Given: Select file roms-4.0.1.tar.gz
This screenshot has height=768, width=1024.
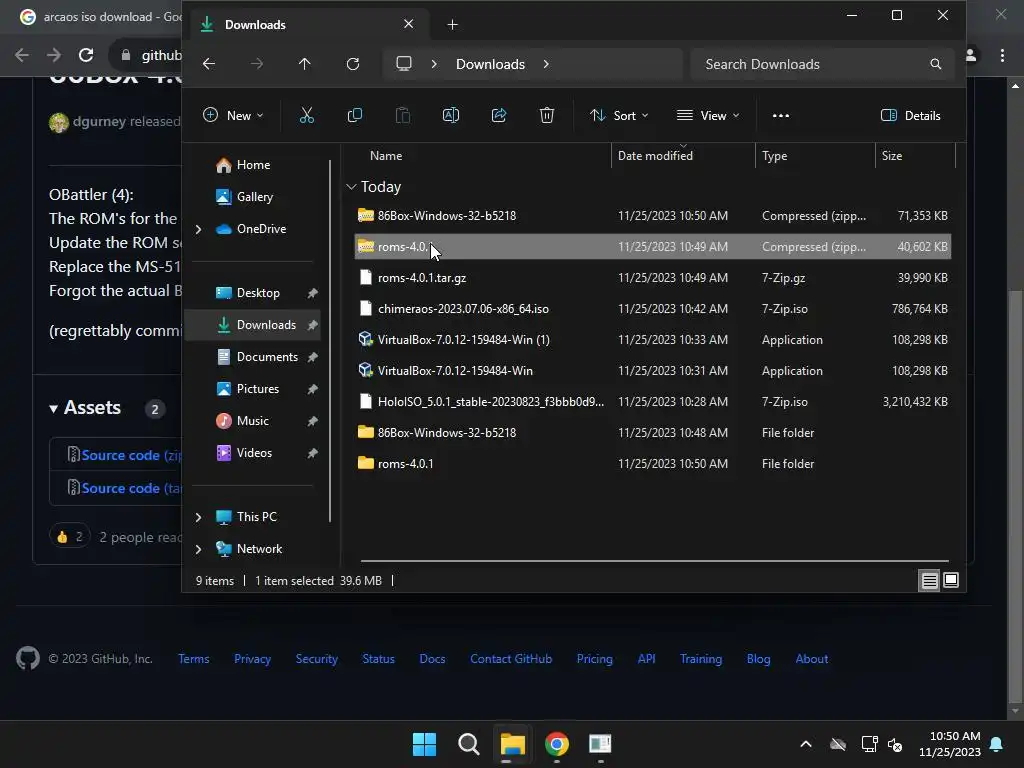Looking at the screenshot, I should pyautogui.click(x=652, y=278).
